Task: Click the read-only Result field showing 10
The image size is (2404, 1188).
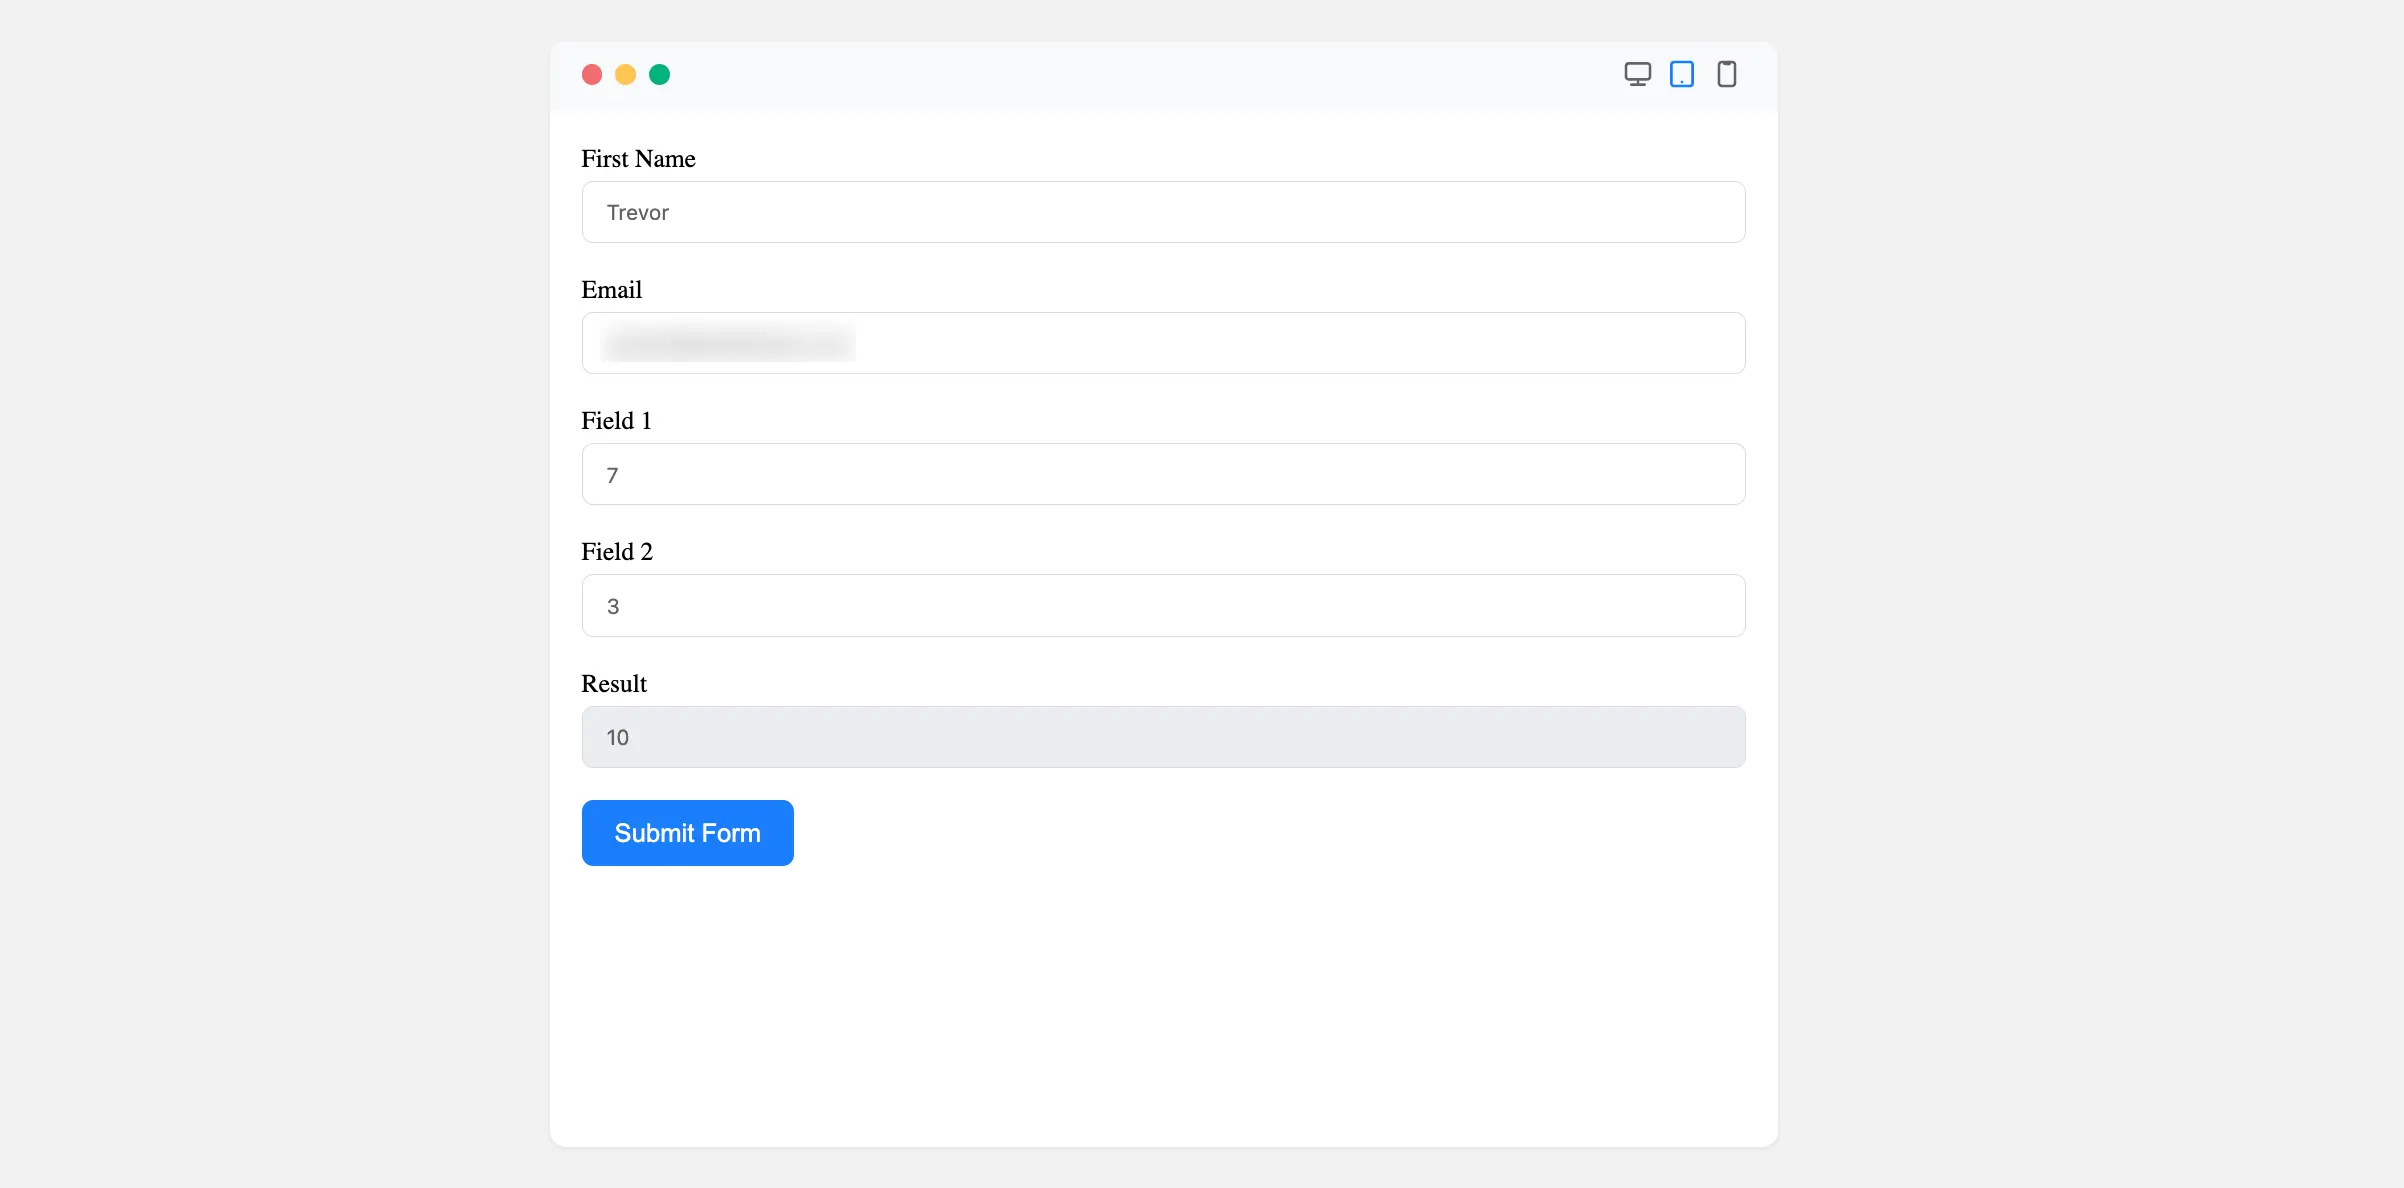Action: tap(1163, 737)
